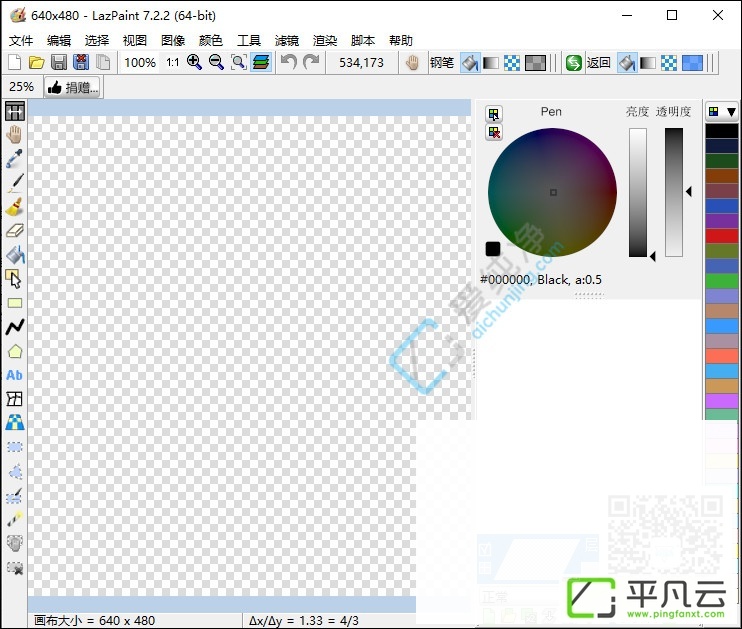Select gradient fill for 钢笔 pen color

point(491,62)
